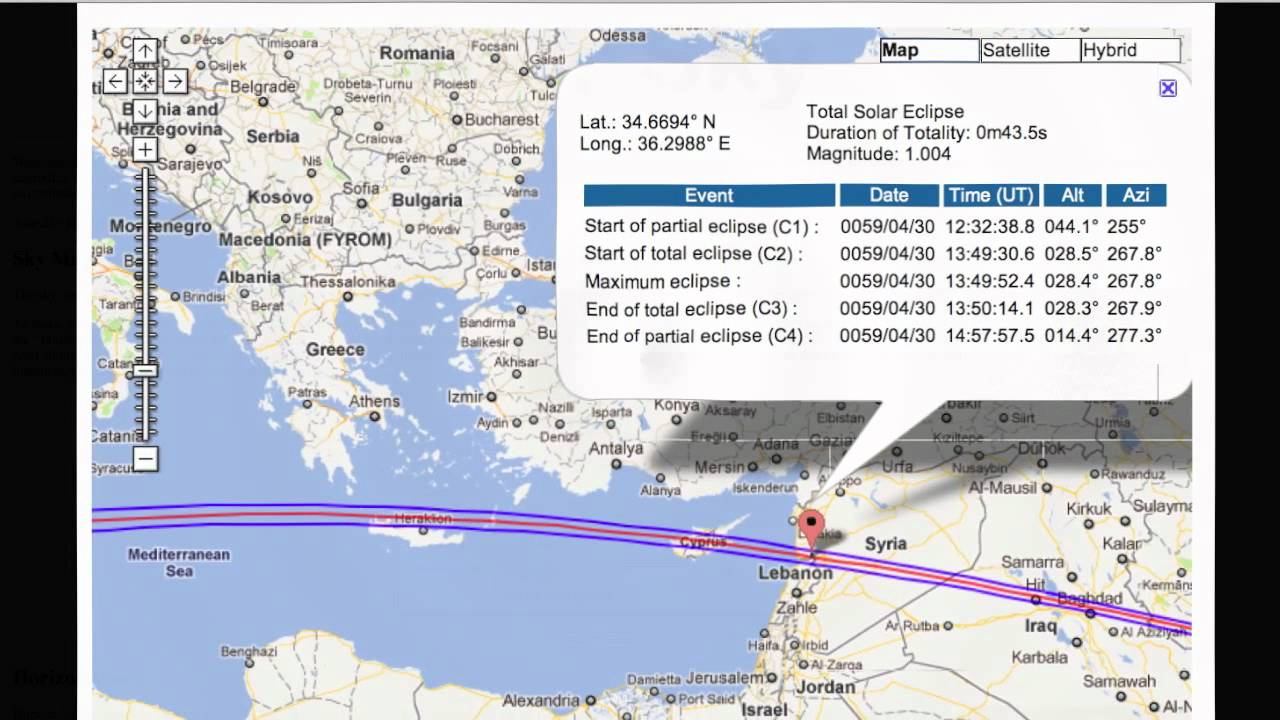This screenshot has height=720, width=1280.
Task: Click the 'Total Solar Eclipse' heading
Action: coord(885,112)
